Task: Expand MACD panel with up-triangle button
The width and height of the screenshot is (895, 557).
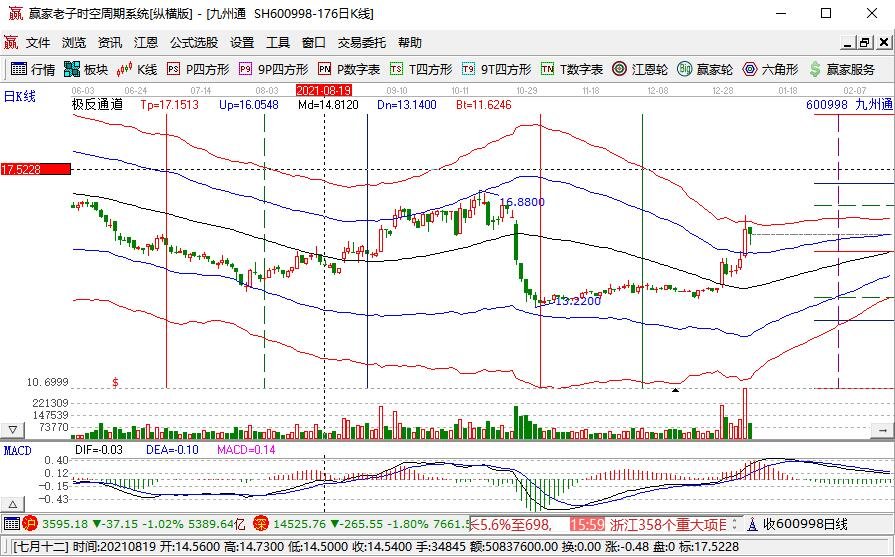Action: click(x=13, y=504)
